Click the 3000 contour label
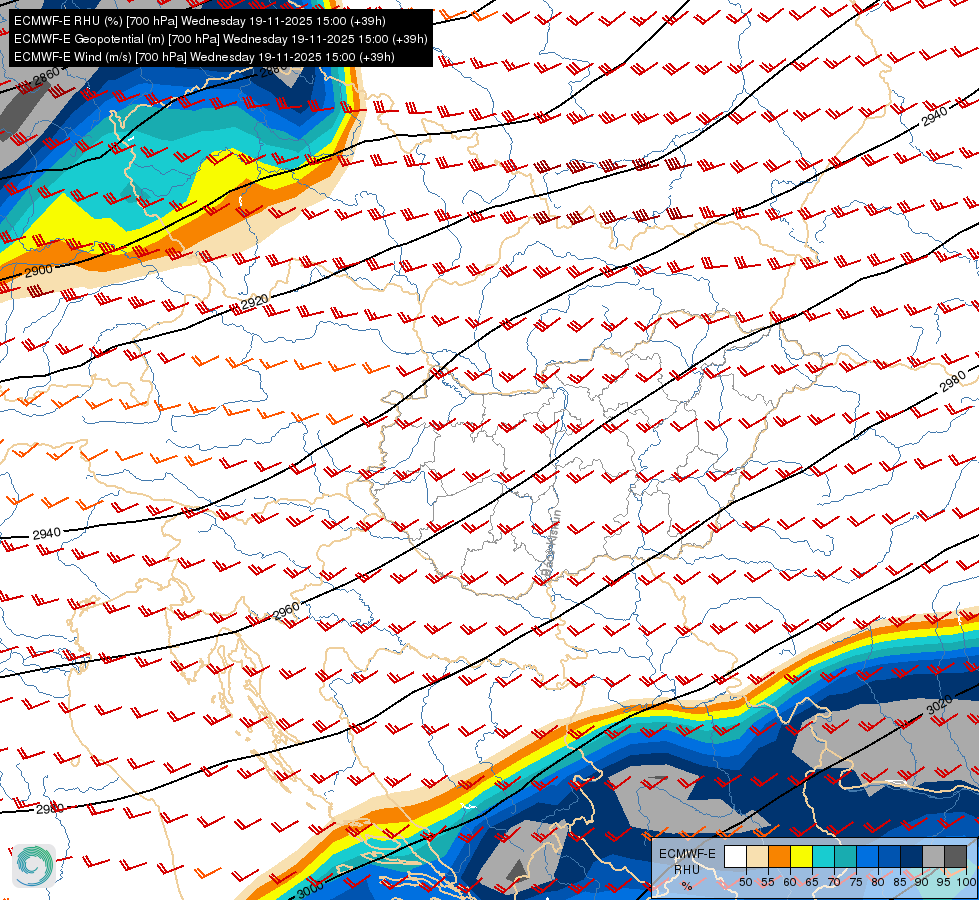Viewport: 979px width, 900px height. point(310,888)
